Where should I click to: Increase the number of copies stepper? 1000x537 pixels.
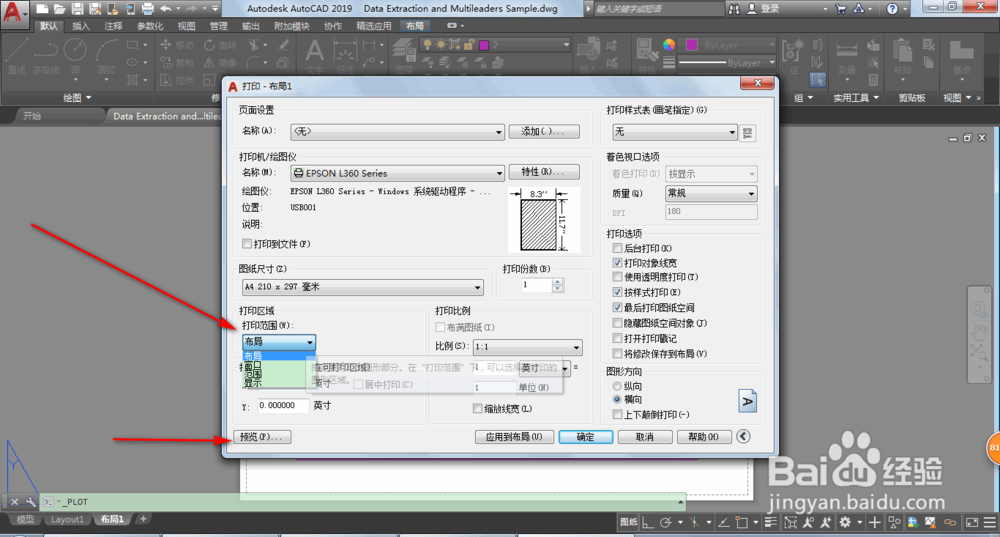pos(558,282)
